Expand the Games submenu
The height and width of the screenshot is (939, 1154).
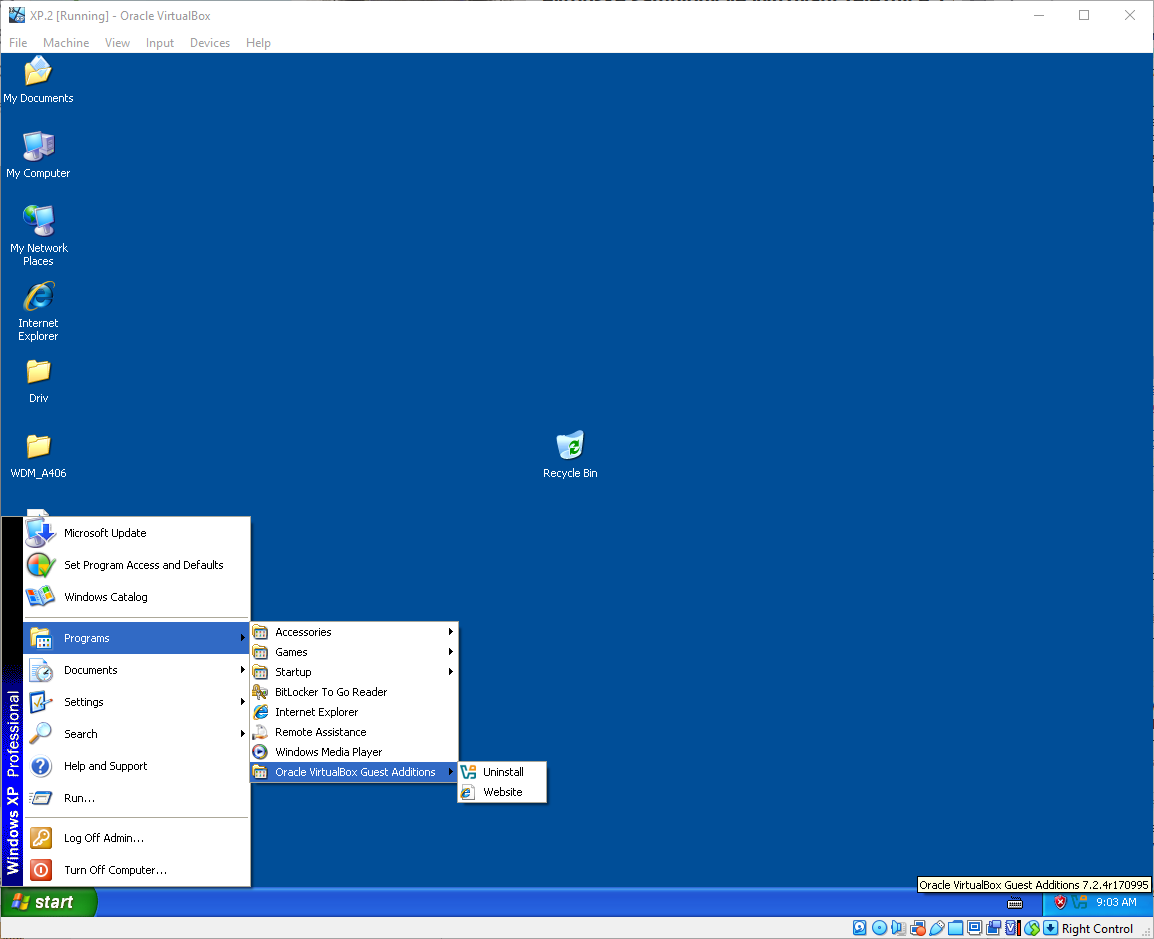pos(354,652)
